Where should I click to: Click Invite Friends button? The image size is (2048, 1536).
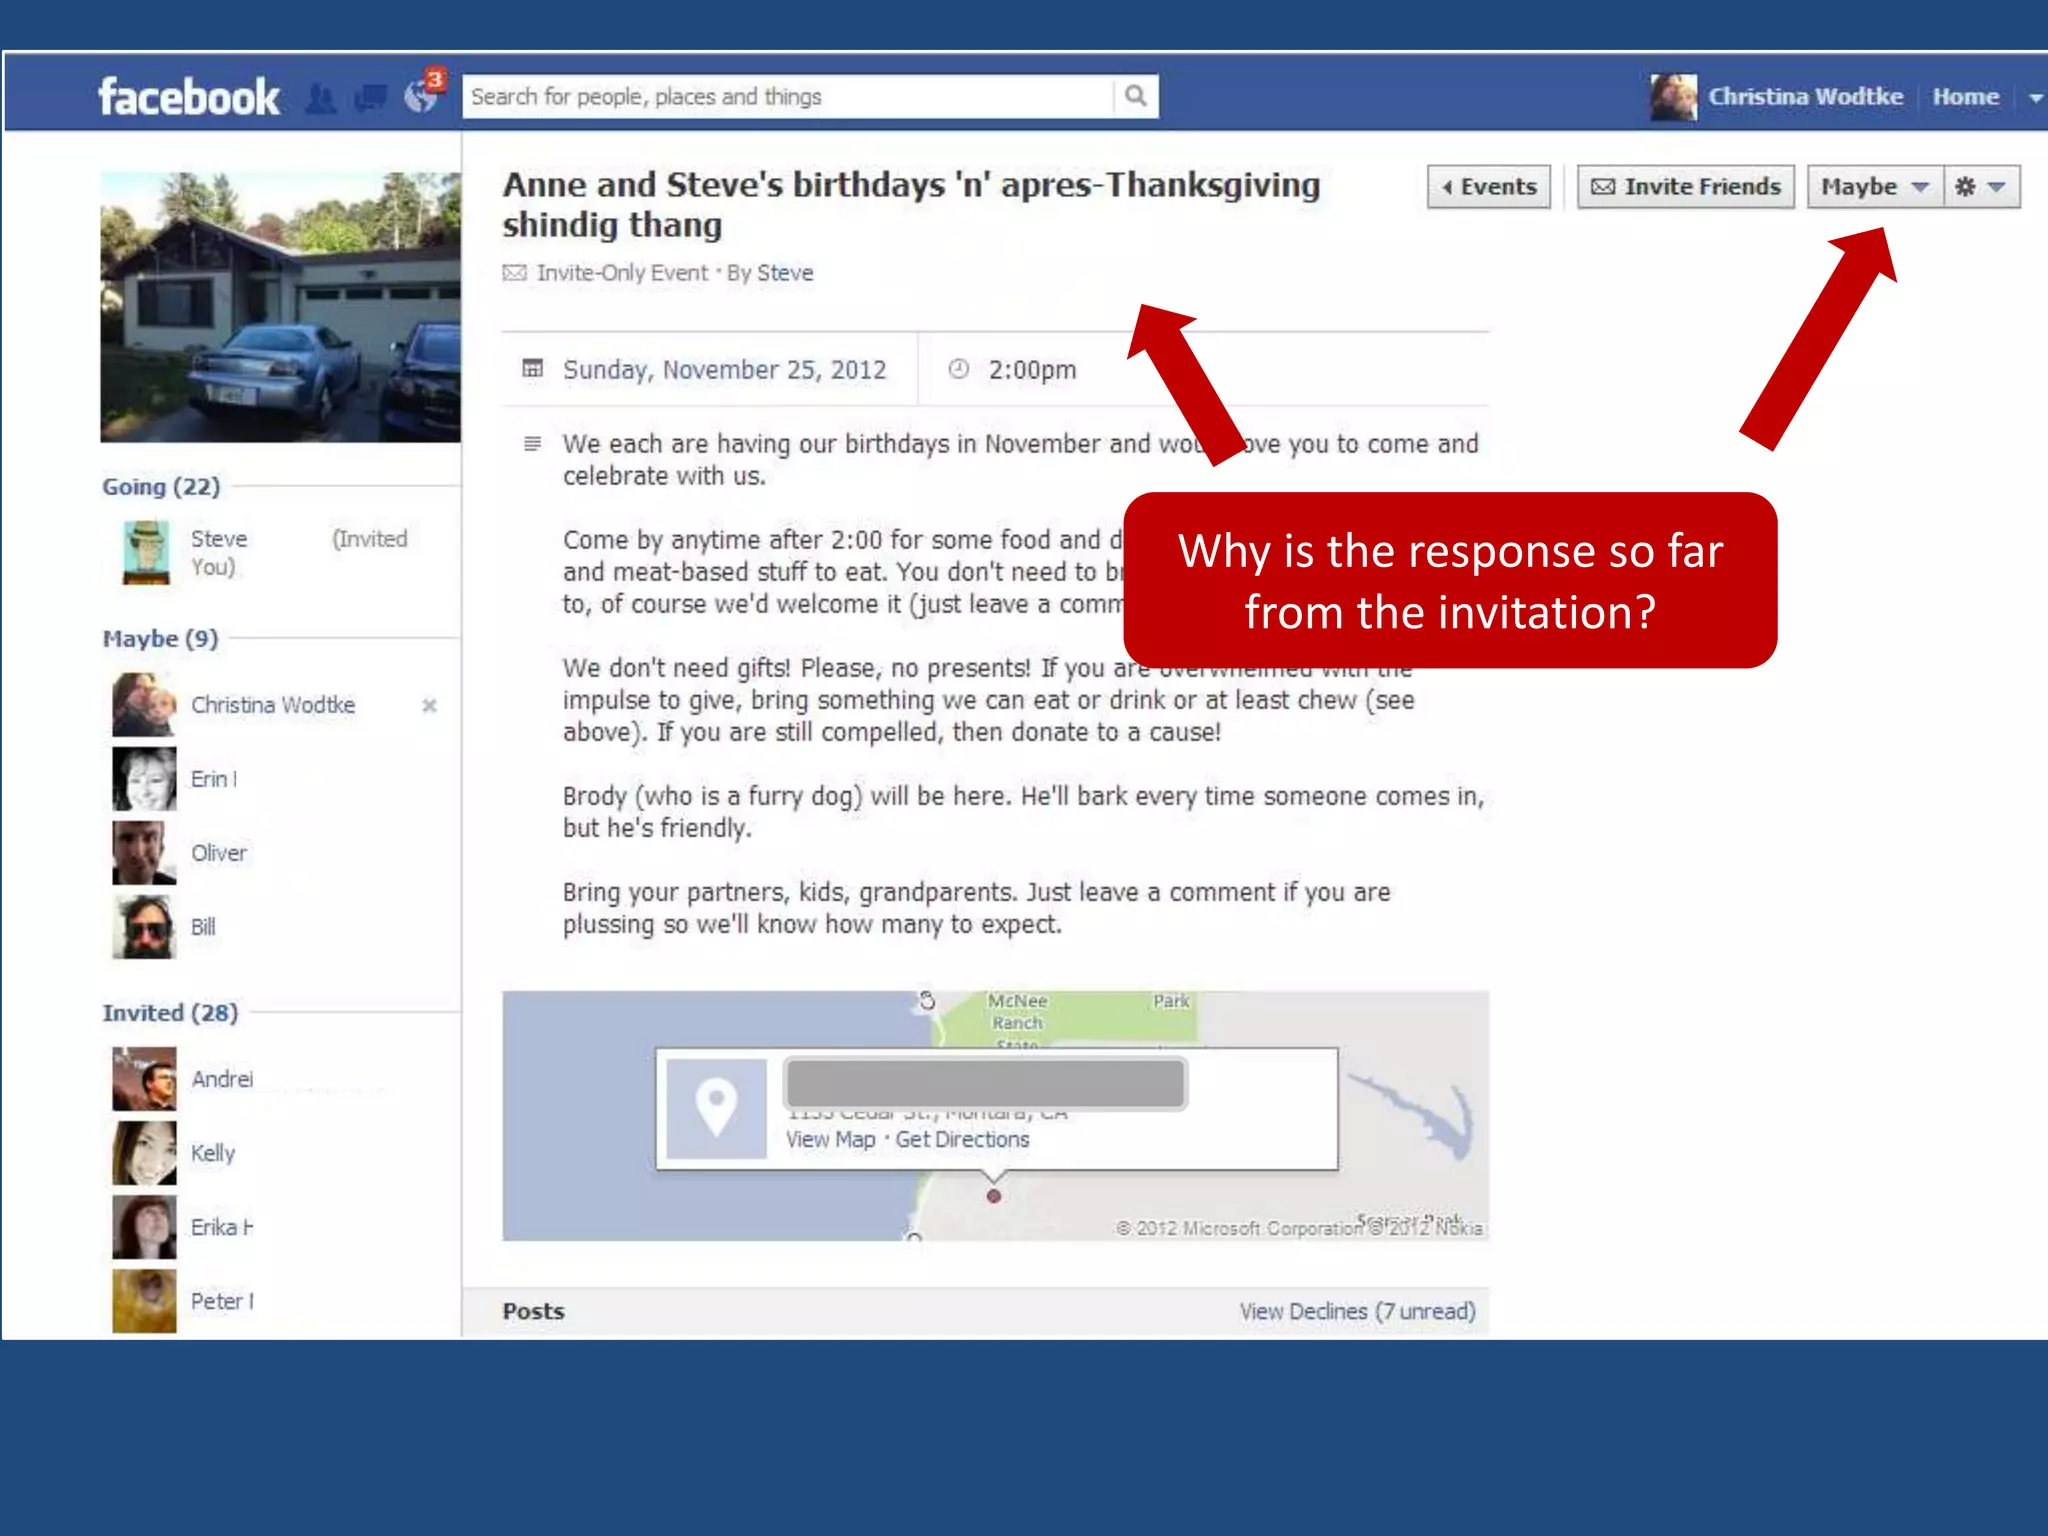coord(1686,187)
